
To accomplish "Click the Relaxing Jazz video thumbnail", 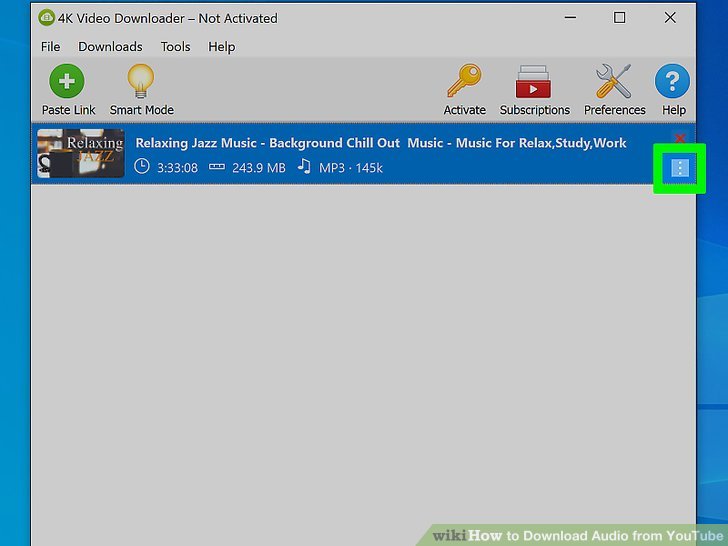I will [x=81, y=153].
